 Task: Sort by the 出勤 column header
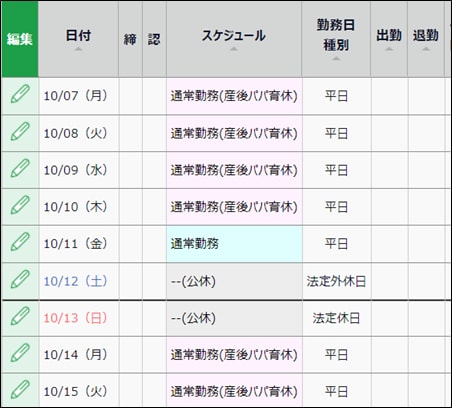(389, 39)
